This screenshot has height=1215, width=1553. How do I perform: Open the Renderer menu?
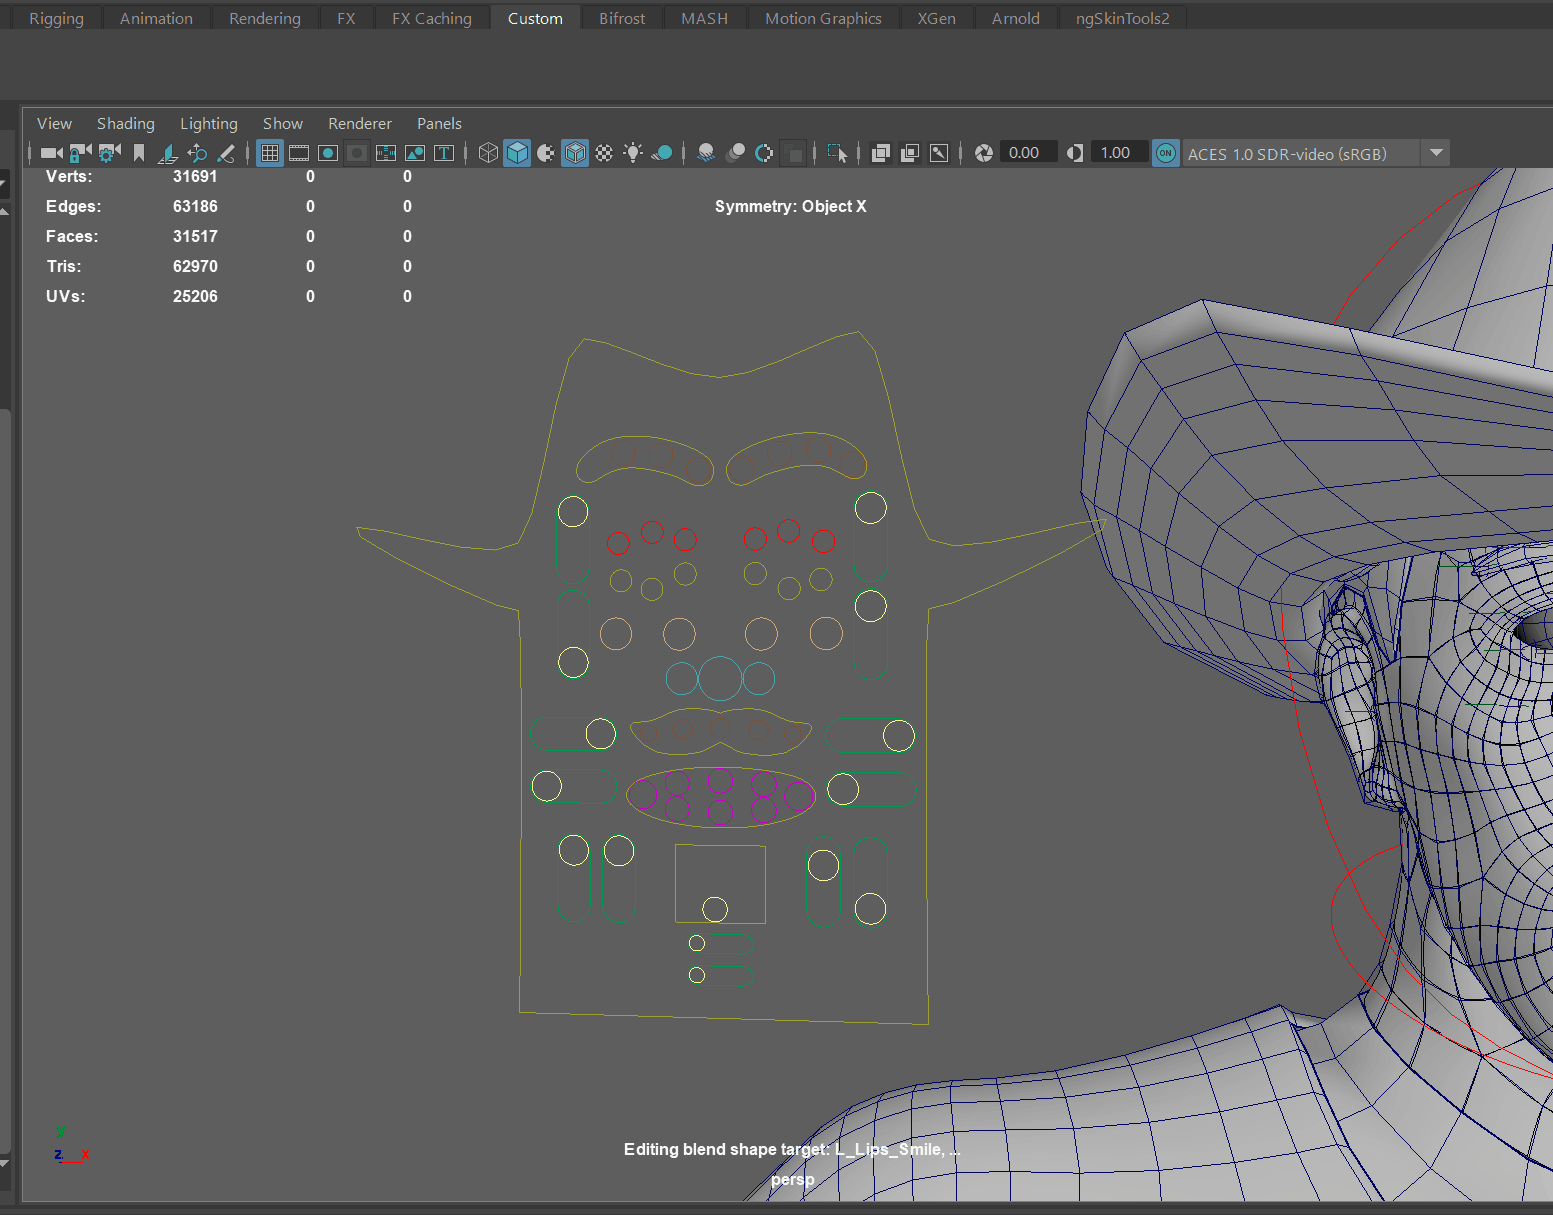pos(359,123)
